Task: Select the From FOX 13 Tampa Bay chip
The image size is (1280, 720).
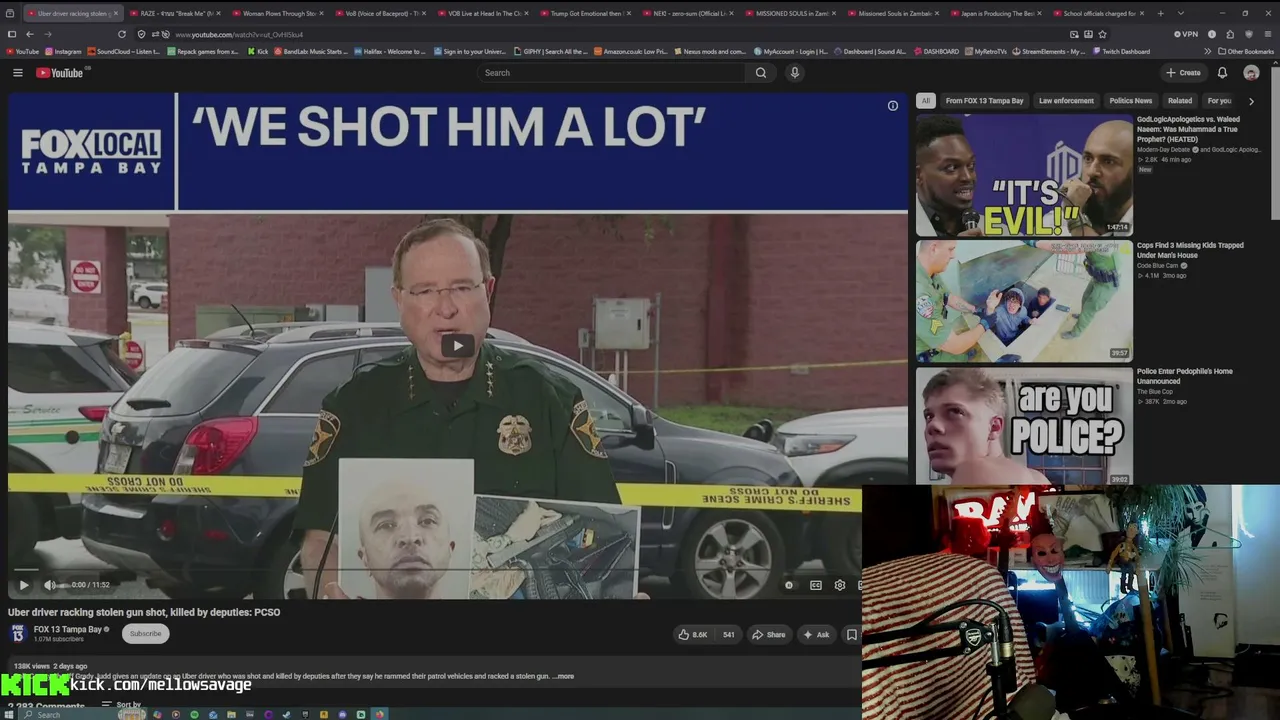Action: pyautogui.click(x=985, y=101)
